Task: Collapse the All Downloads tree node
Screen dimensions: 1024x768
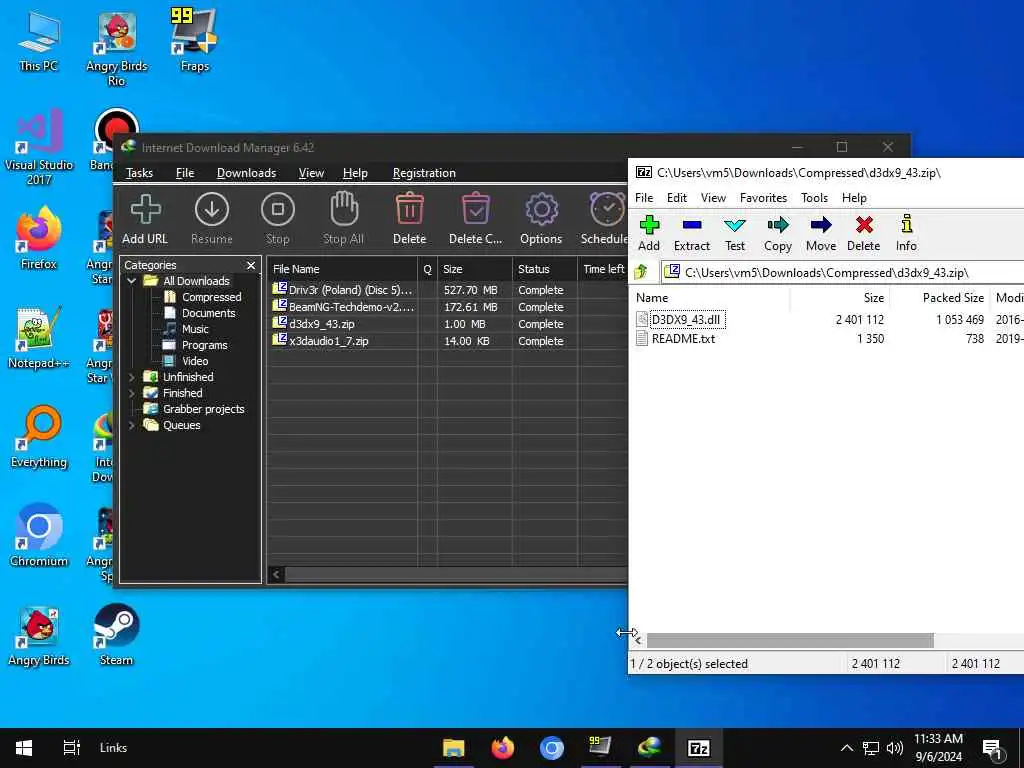Action: [132, 281]
